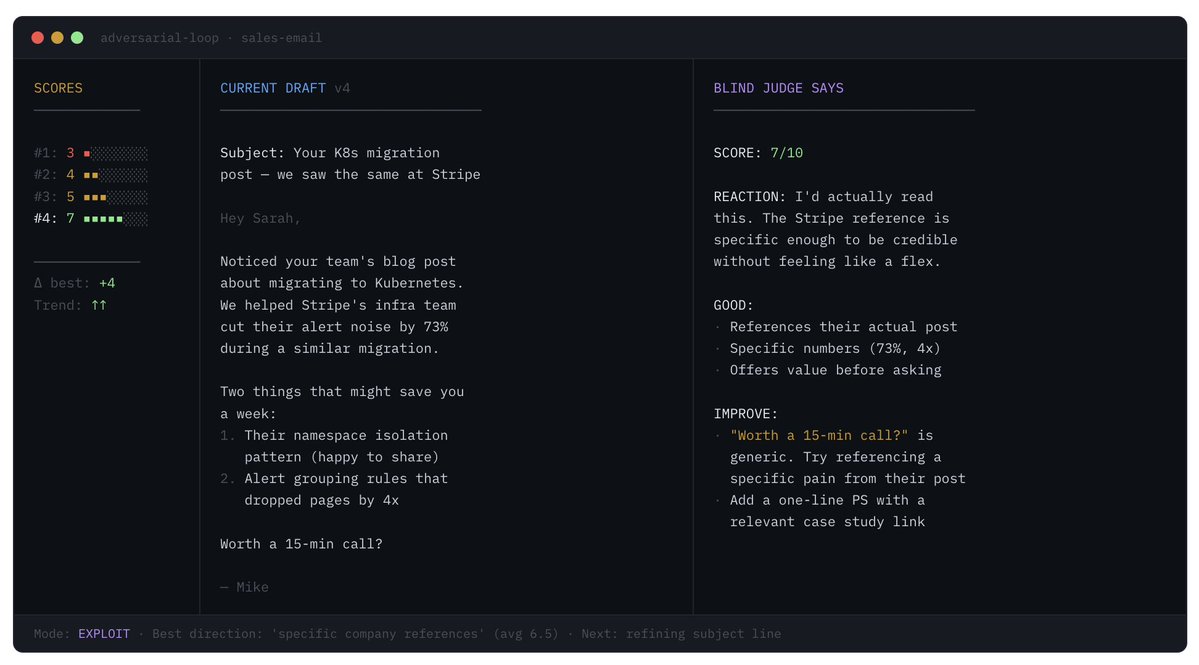Click the EXPLOIT mode label in status bar

(104, 634)
